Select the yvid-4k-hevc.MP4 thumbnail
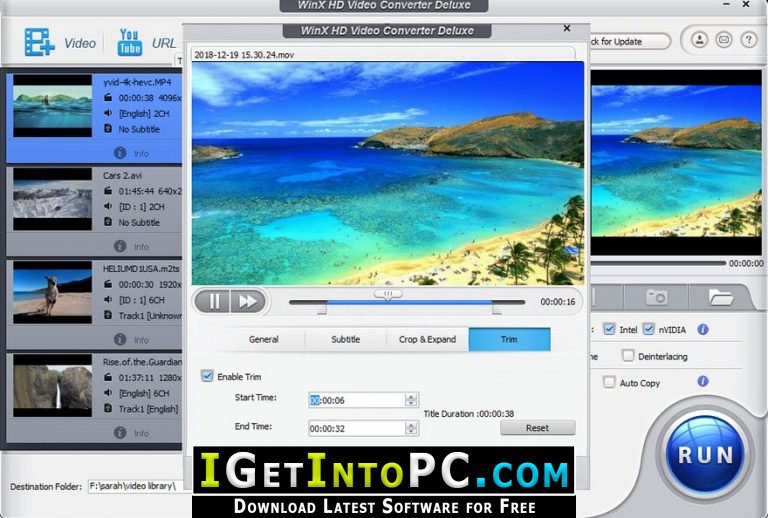The width and height of the screenshot is (768, 518). 52,106
